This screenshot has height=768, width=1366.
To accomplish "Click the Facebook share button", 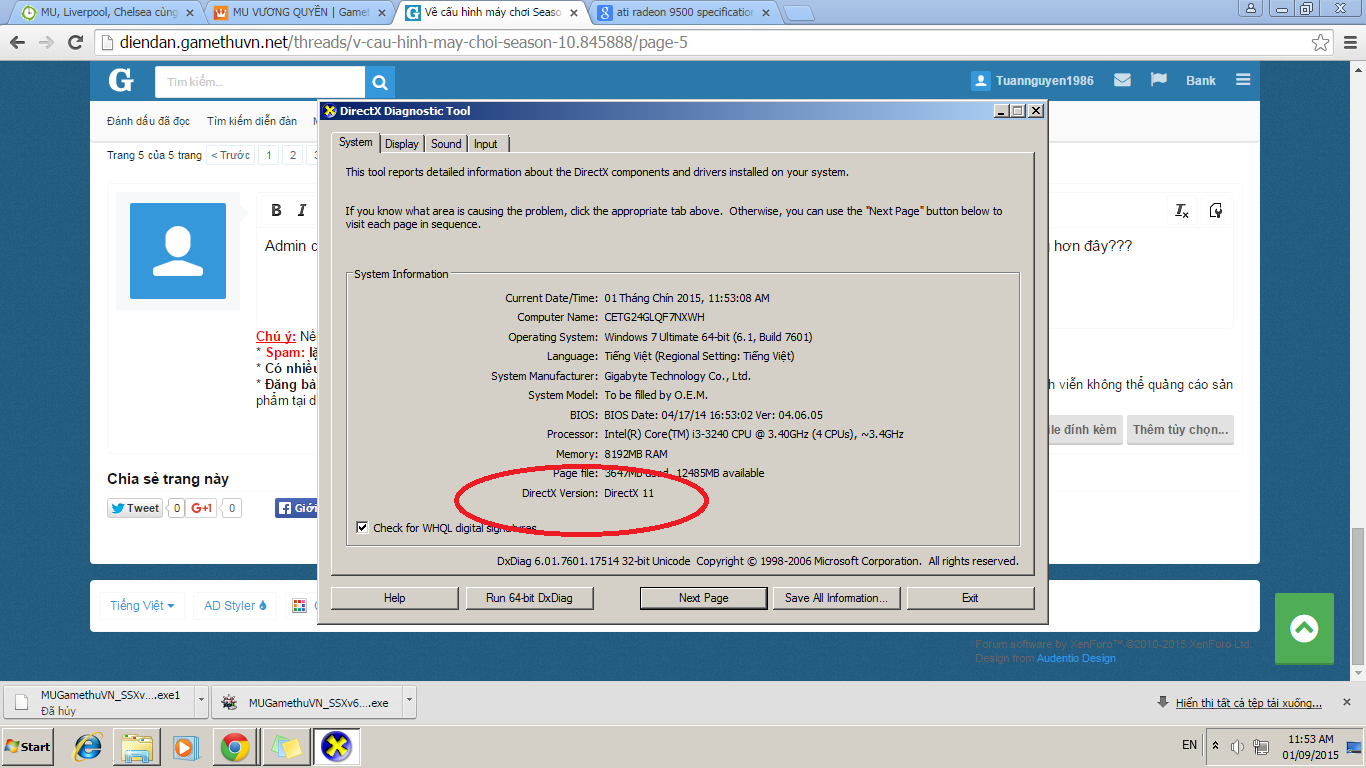I will point(296,508).
